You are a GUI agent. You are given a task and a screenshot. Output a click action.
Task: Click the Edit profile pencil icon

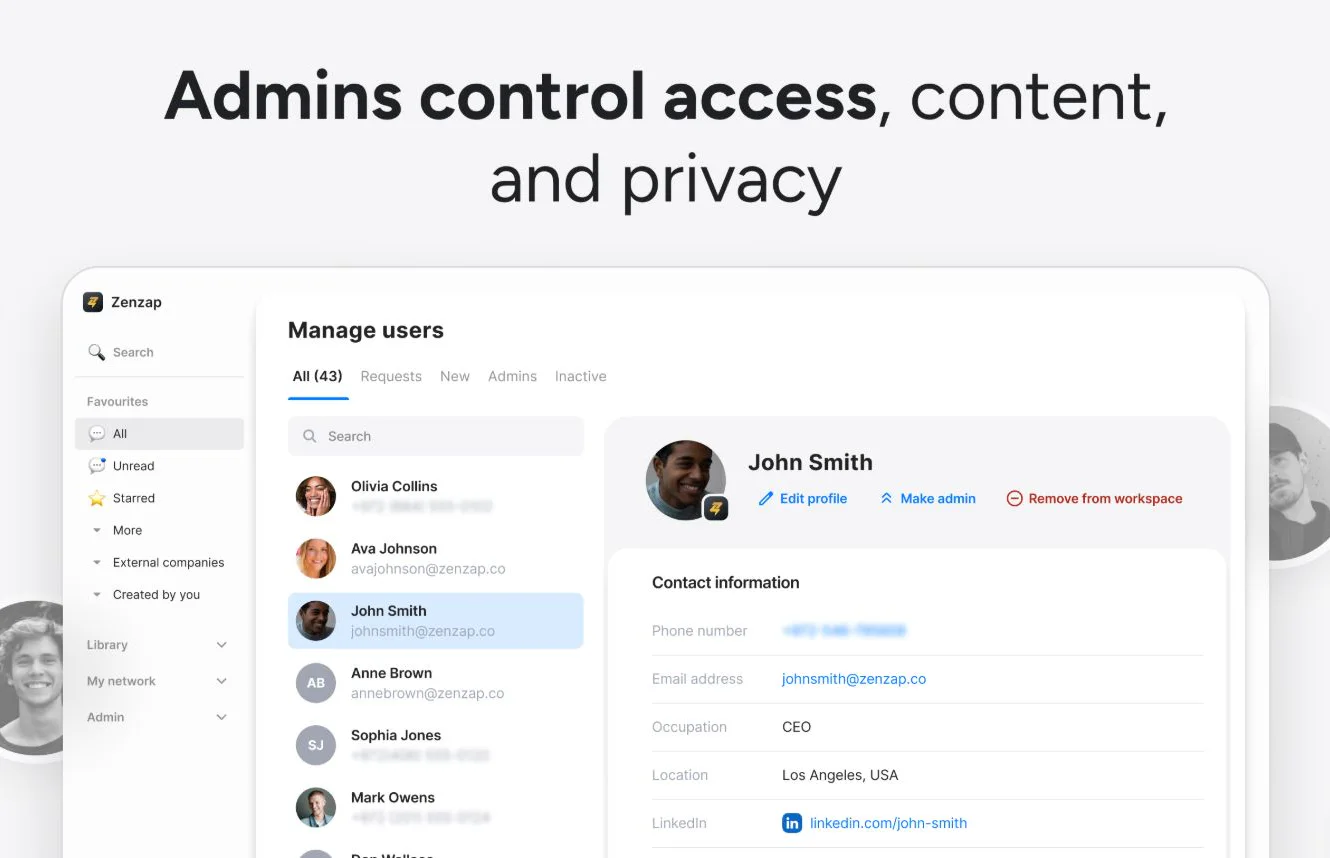coord(766,498)
